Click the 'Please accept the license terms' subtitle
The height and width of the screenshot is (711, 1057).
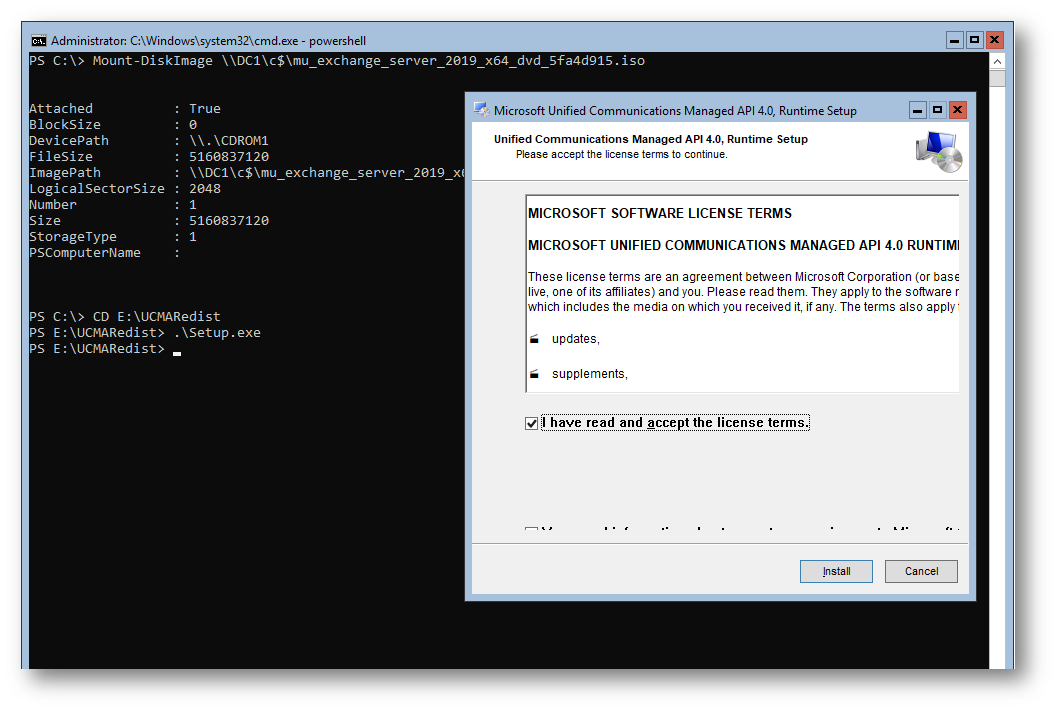622,154
